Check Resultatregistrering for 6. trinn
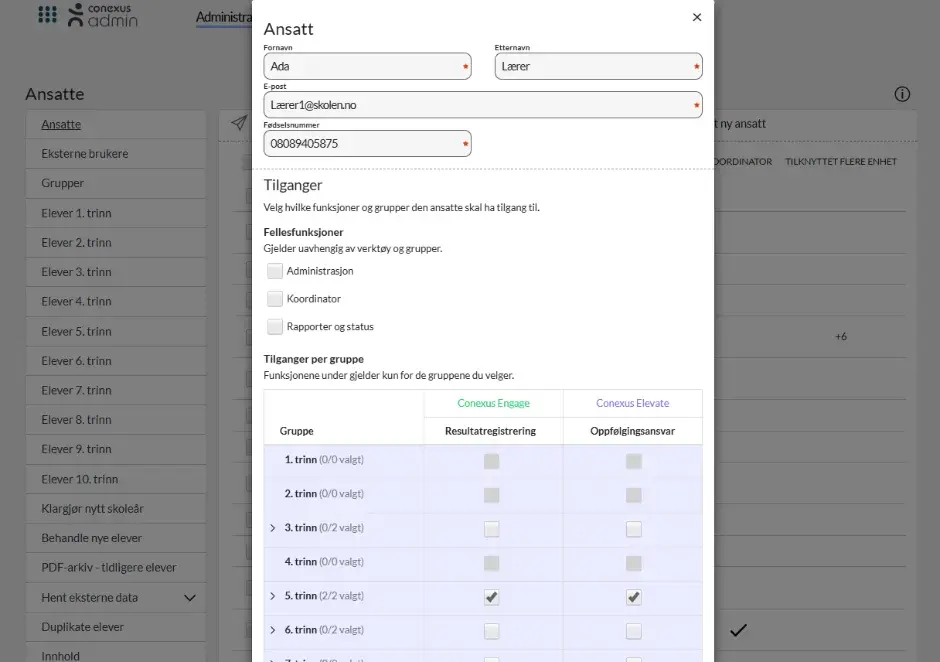 [x=492, y=631]
